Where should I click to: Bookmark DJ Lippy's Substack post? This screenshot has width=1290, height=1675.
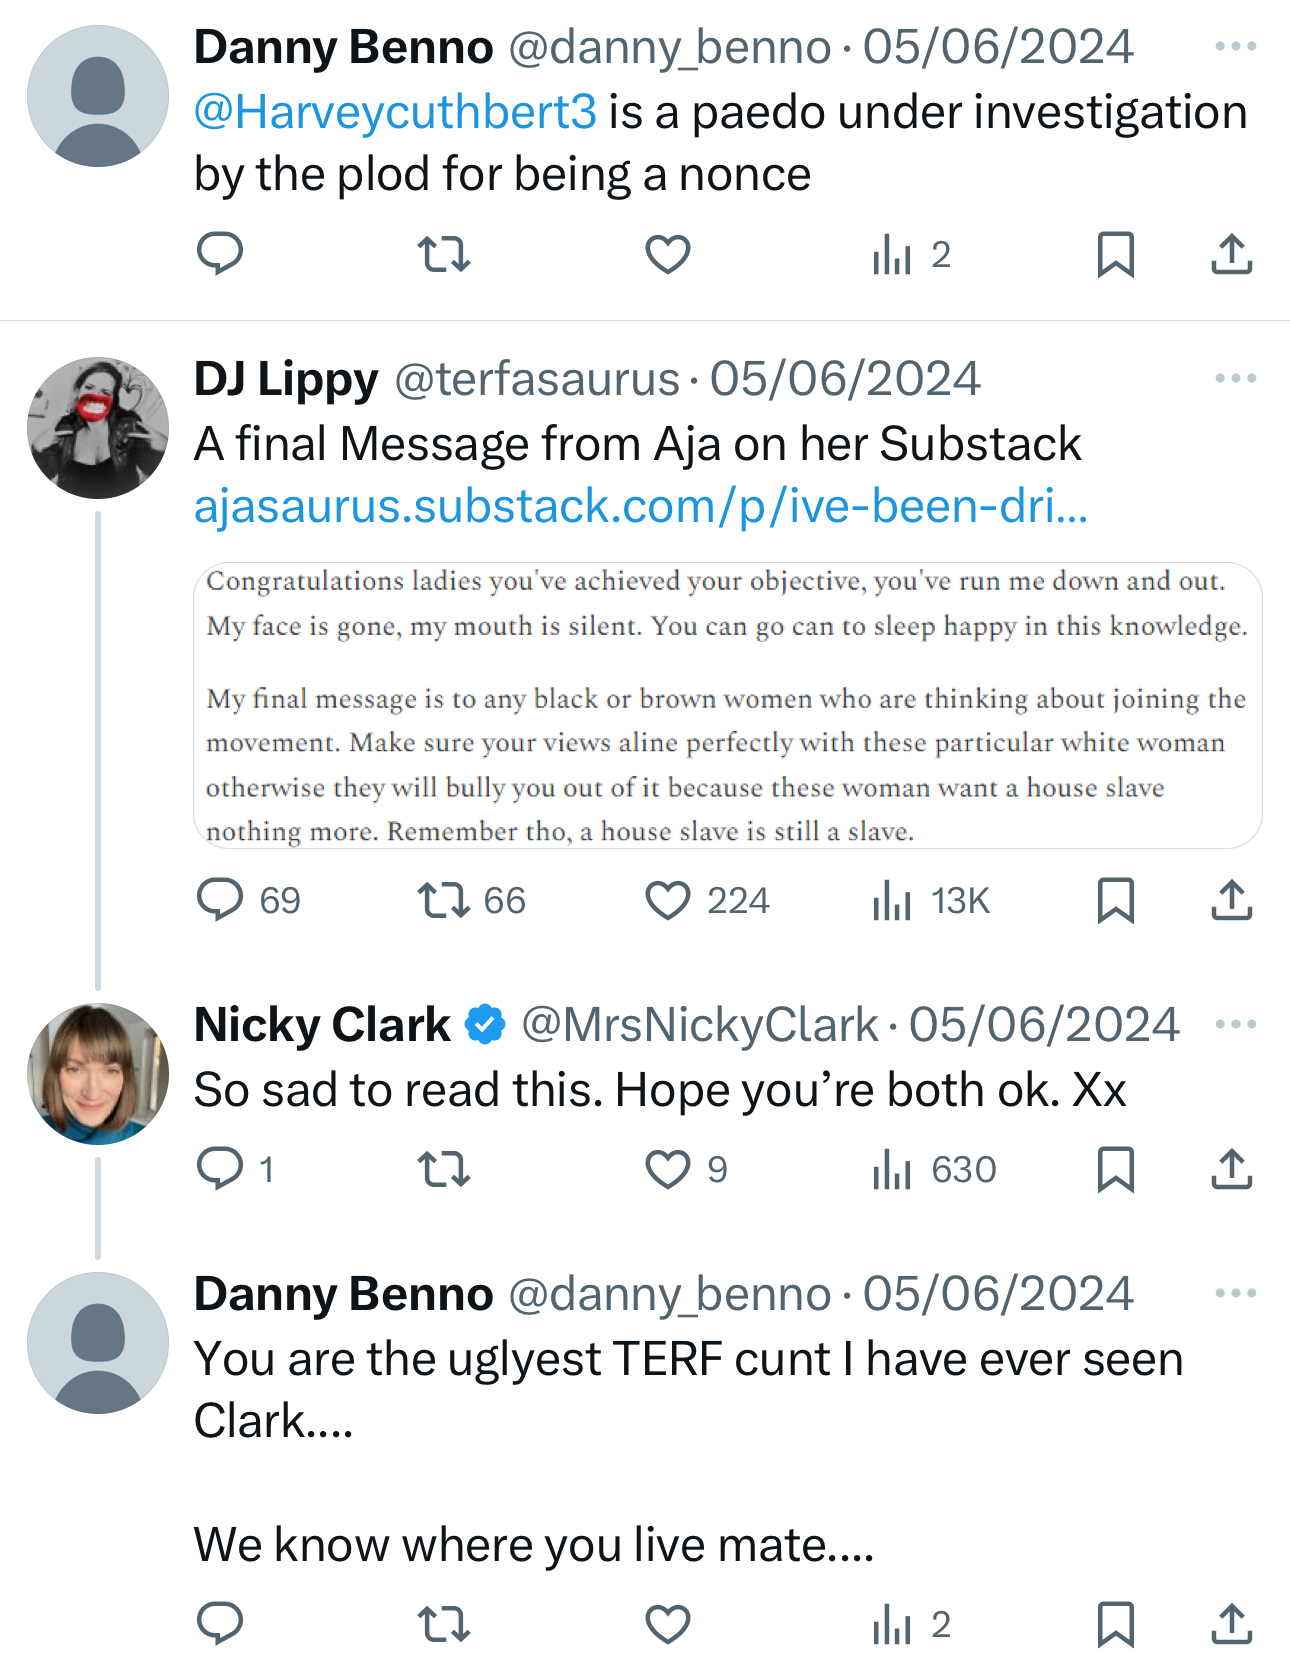[1115, 900]
